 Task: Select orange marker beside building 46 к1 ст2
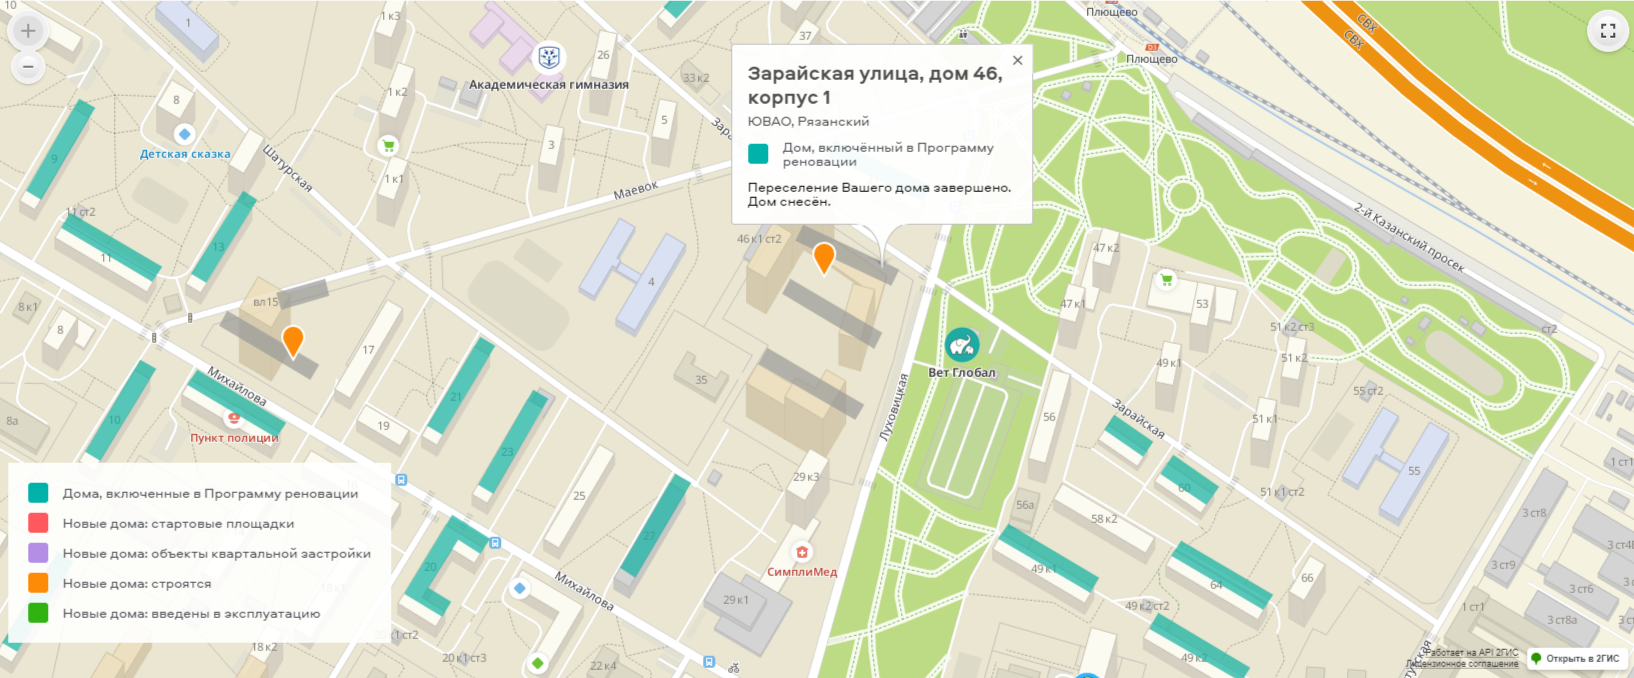(824, 258)
